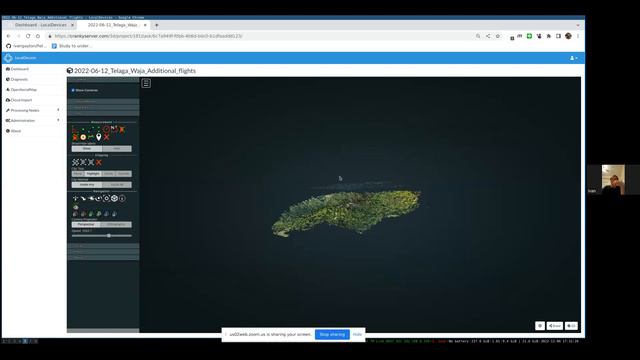Select the screen box clip tool
Screen dimensions: 640x360
[91, 162]
